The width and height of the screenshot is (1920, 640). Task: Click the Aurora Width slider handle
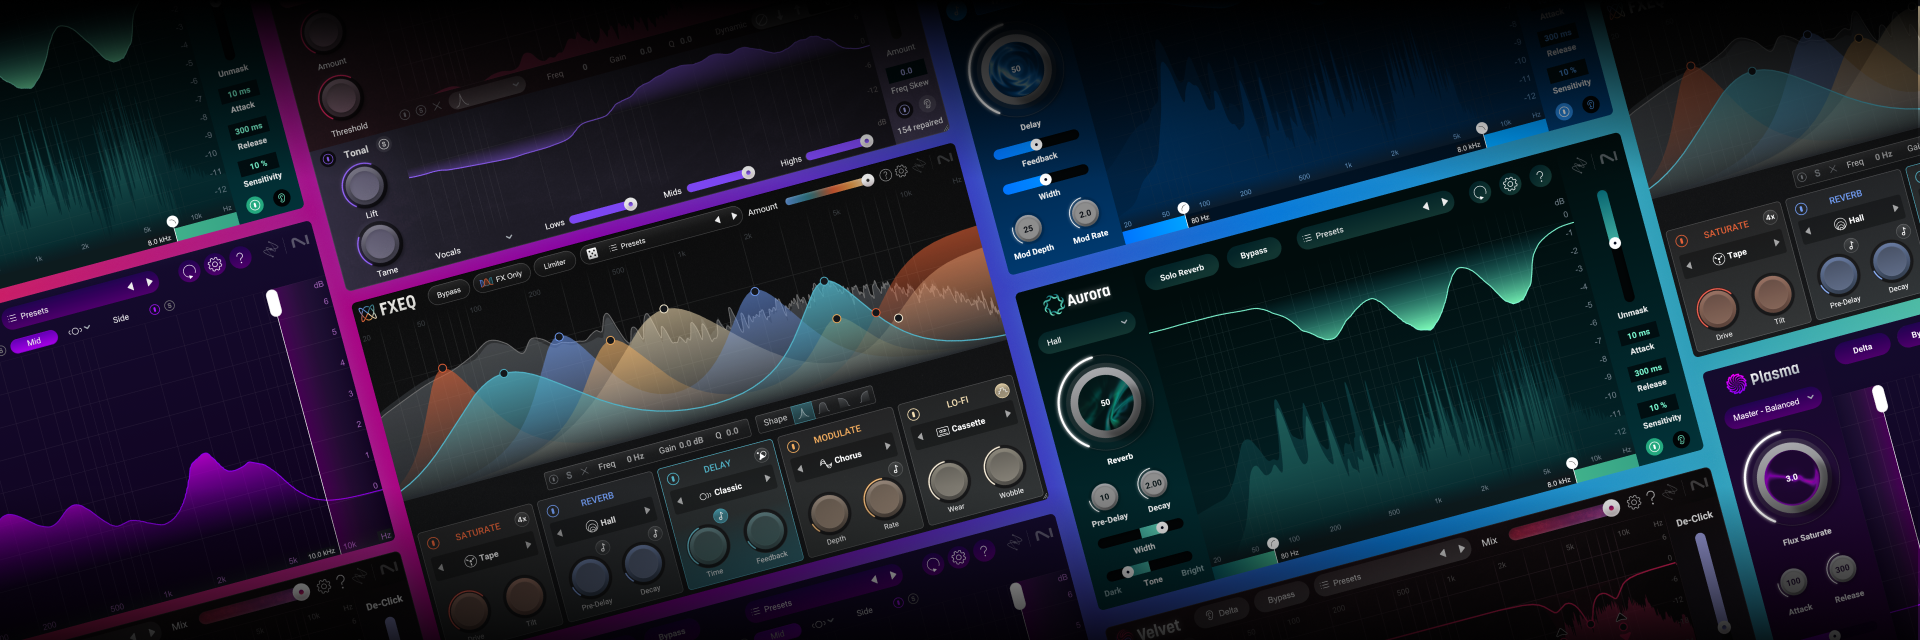(1160, 527)
